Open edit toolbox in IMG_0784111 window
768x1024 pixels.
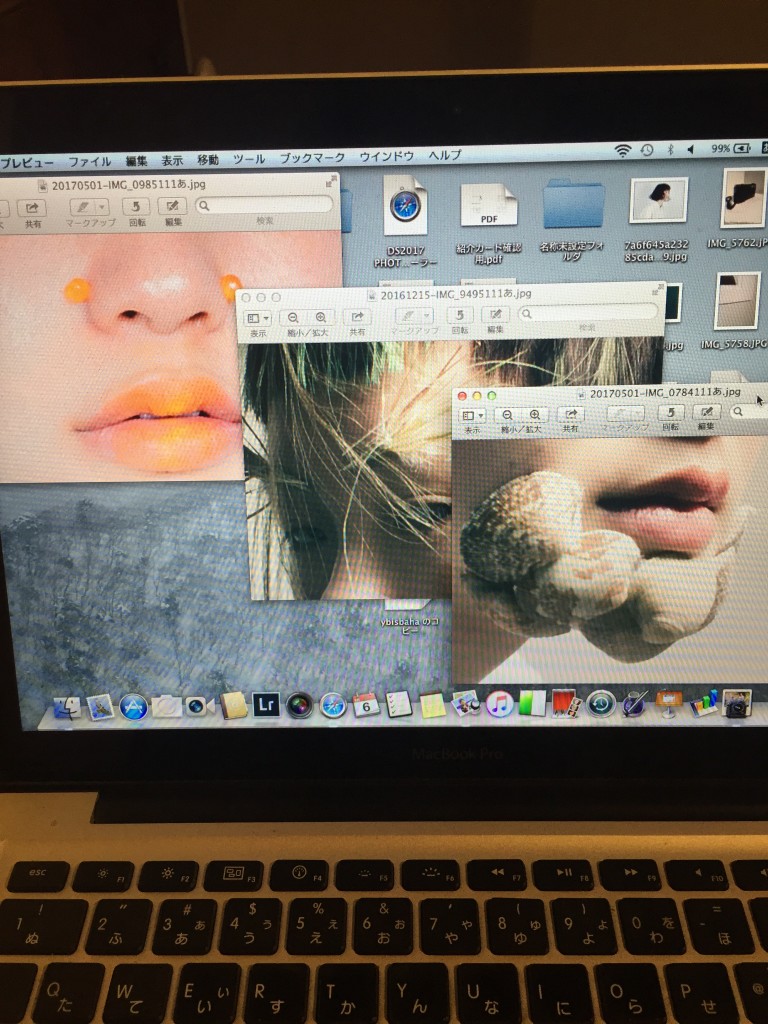pyautogui.click(x=706, y=412)
